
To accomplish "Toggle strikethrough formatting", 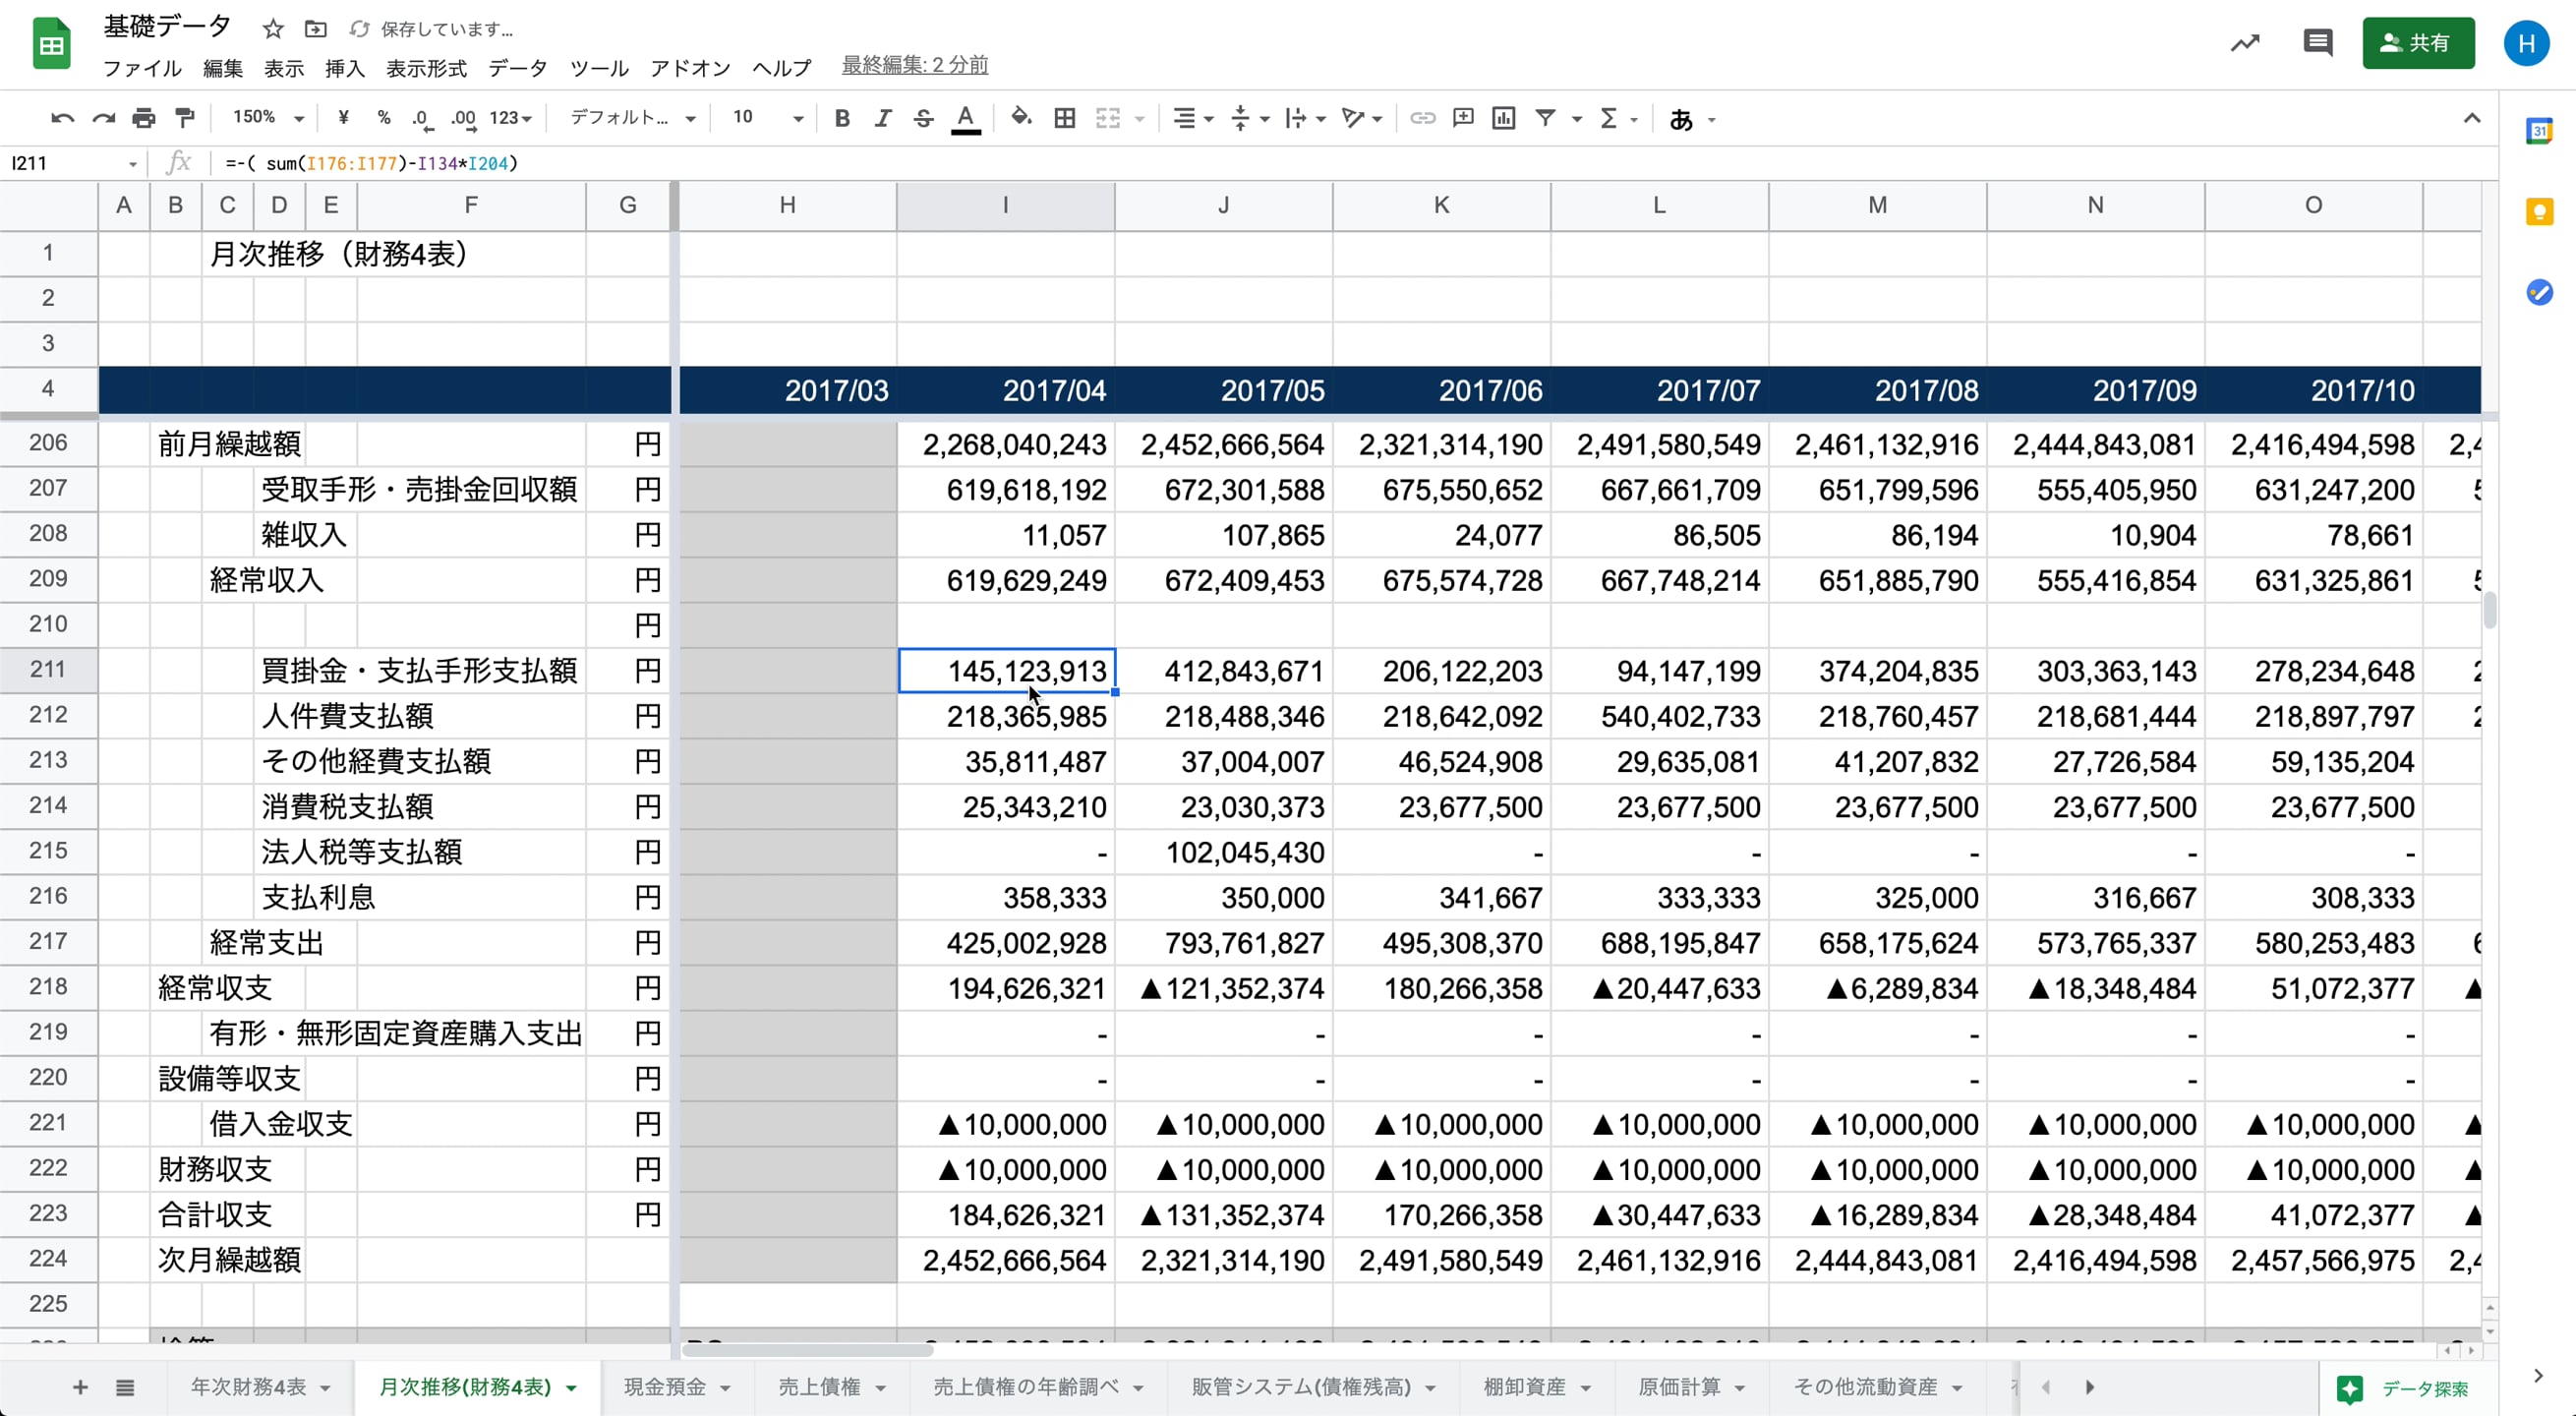I will click(923, 118).
